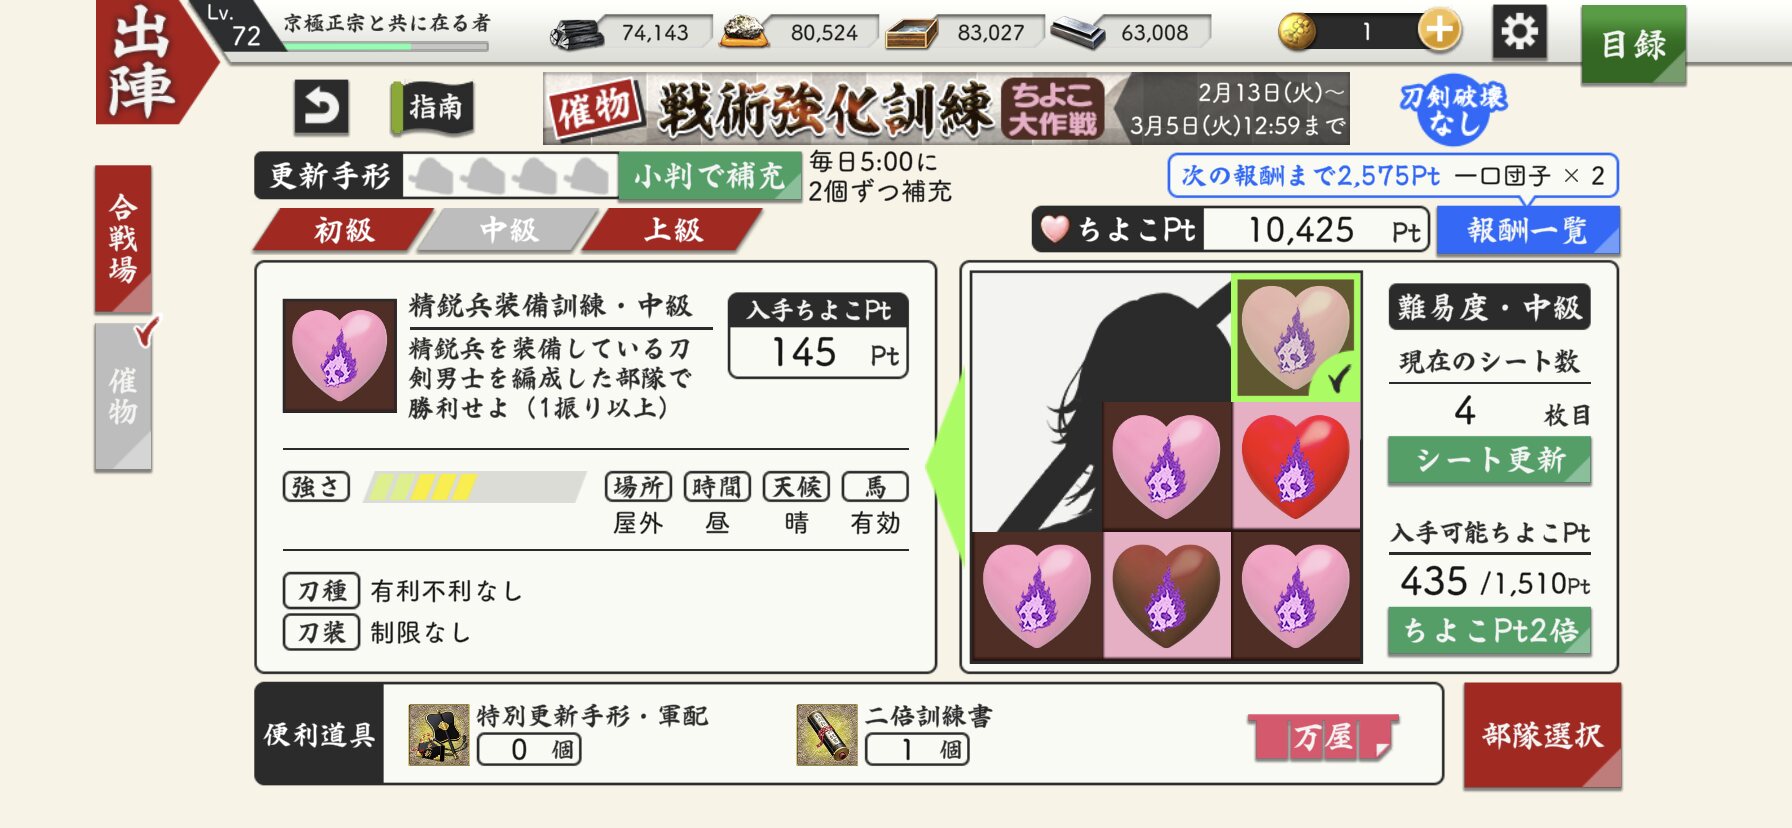
Task: Select the red heart chocolate tile
Action: click(x=1296, y=466)
